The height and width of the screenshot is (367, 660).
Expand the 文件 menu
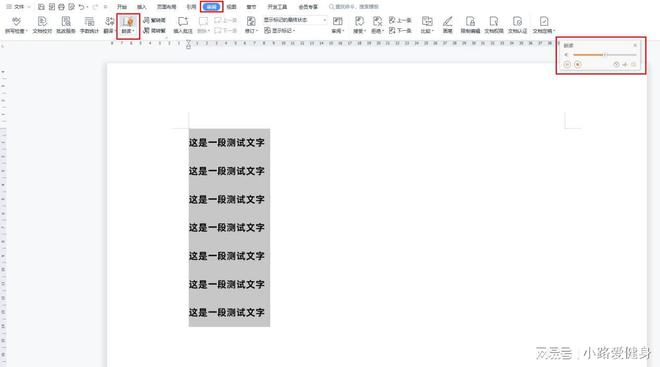click(16, 7)
